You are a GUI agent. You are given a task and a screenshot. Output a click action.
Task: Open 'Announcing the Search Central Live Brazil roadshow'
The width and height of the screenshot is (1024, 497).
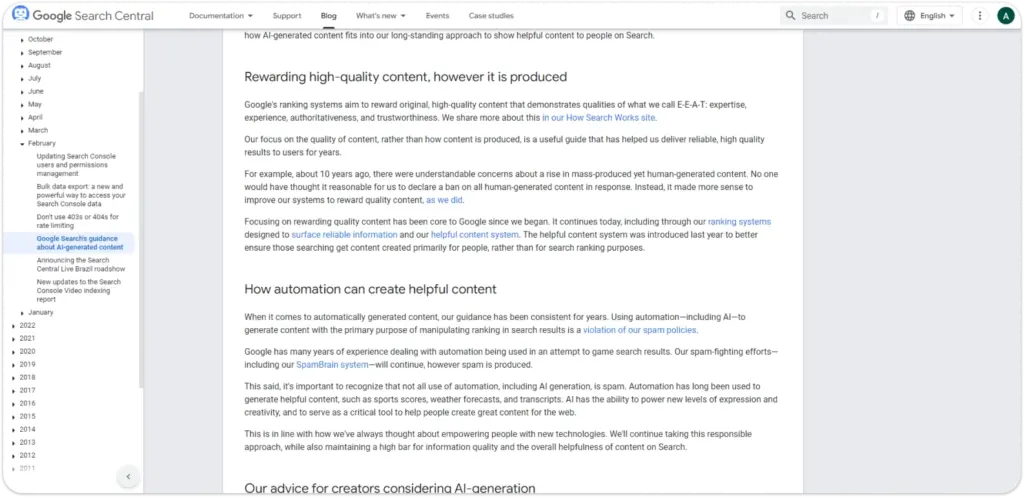81,265
